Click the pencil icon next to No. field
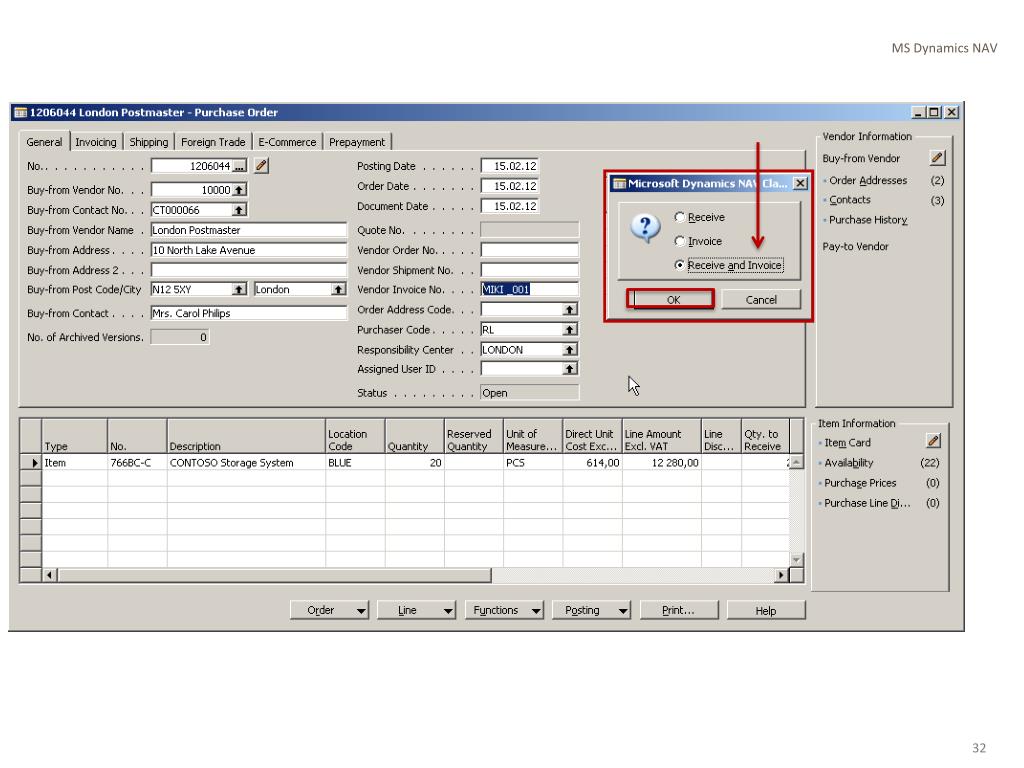 261,166
